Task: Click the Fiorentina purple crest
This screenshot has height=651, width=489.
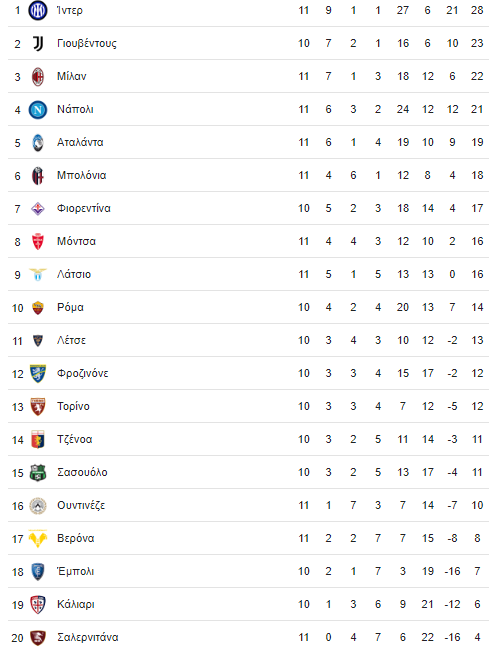Action: (x=37, y=208)
